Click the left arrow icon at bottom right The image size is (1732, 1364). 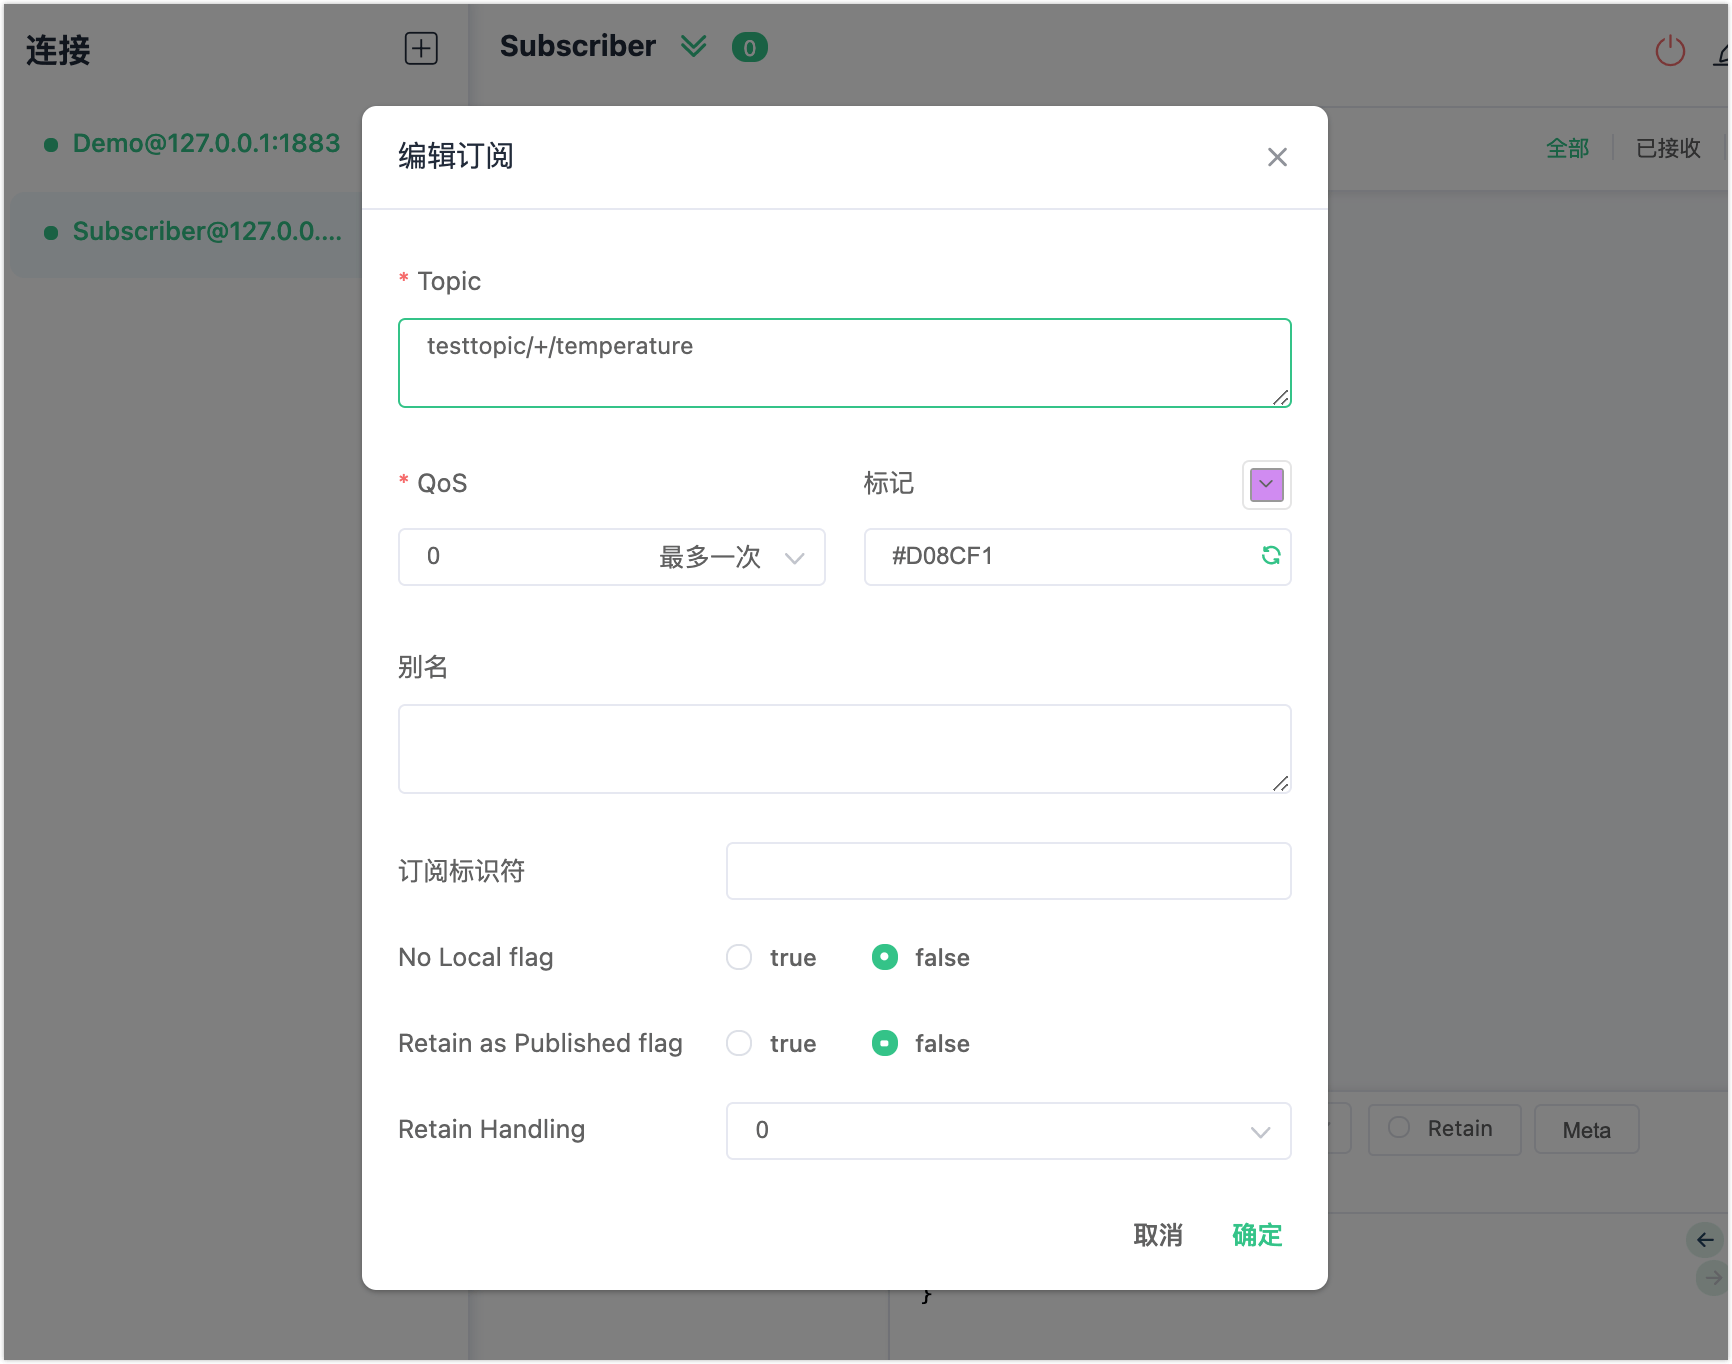tap(1705, 1240)
